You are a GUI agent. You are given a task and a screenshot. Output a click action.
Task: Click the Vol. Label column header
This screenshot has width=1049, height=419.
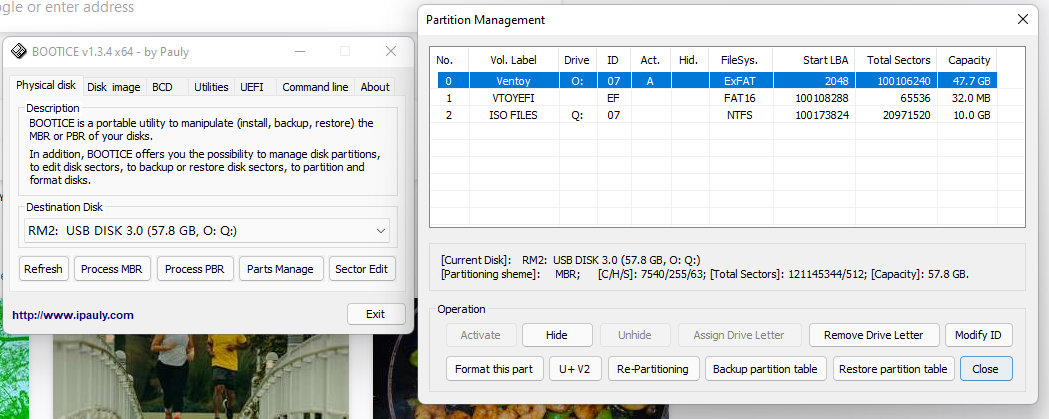pyautogui.click(x=514, y=60)
